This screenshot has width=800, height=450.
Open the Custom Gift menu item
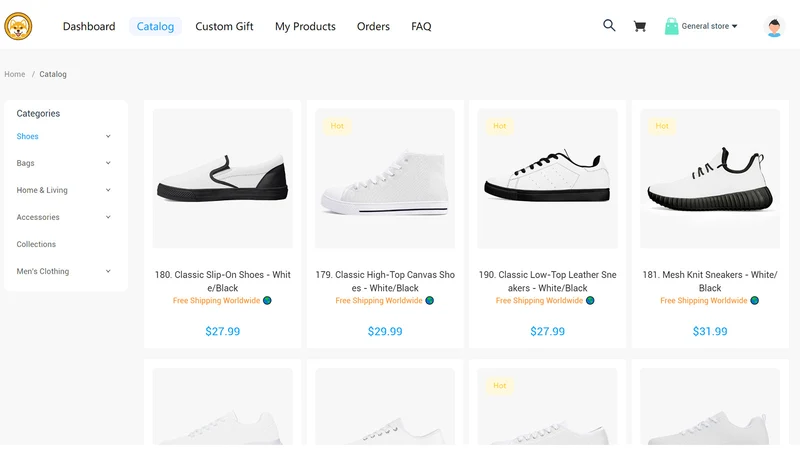224,27
